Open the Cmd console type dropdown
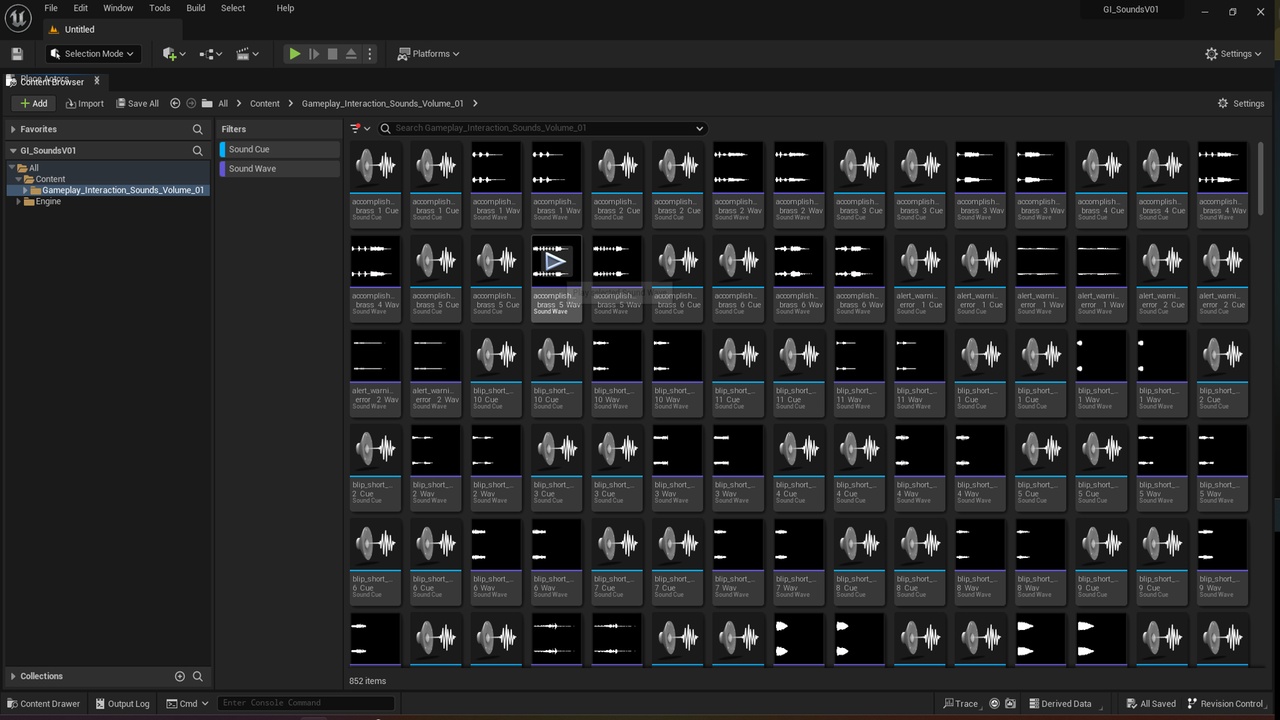This screenshot has height=720, width=1280. click(188, 703)
